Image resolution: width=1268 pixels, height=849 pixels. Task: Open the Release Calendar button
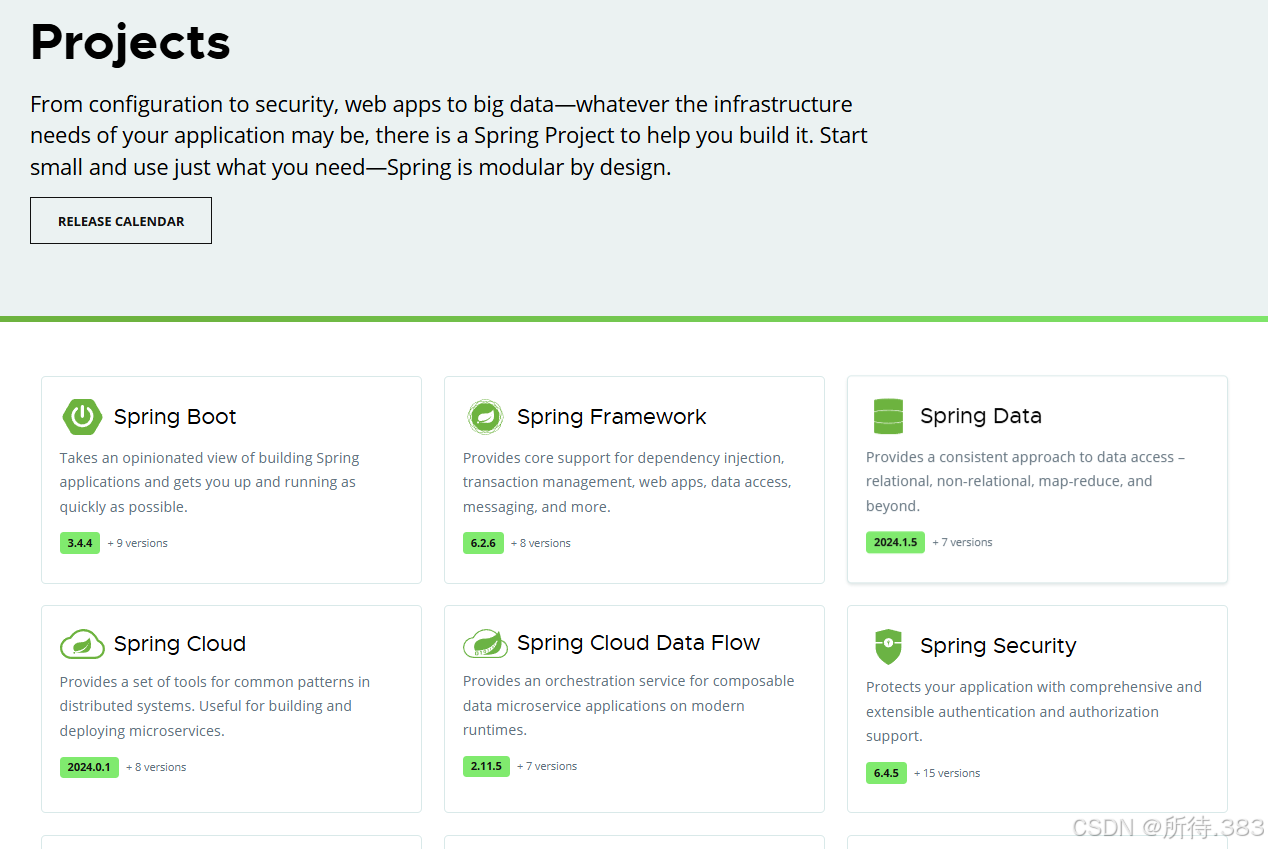[121, 220]
